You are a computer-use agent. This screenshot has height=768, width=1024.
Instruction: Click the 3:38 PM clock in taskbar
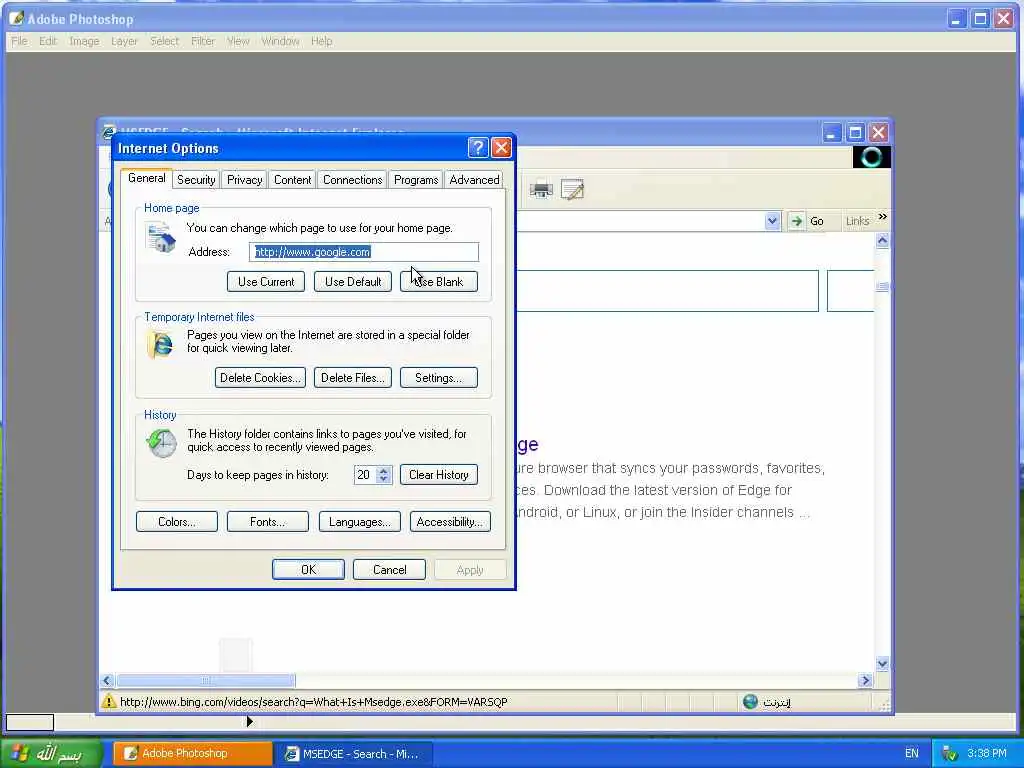tap(987, 753)
